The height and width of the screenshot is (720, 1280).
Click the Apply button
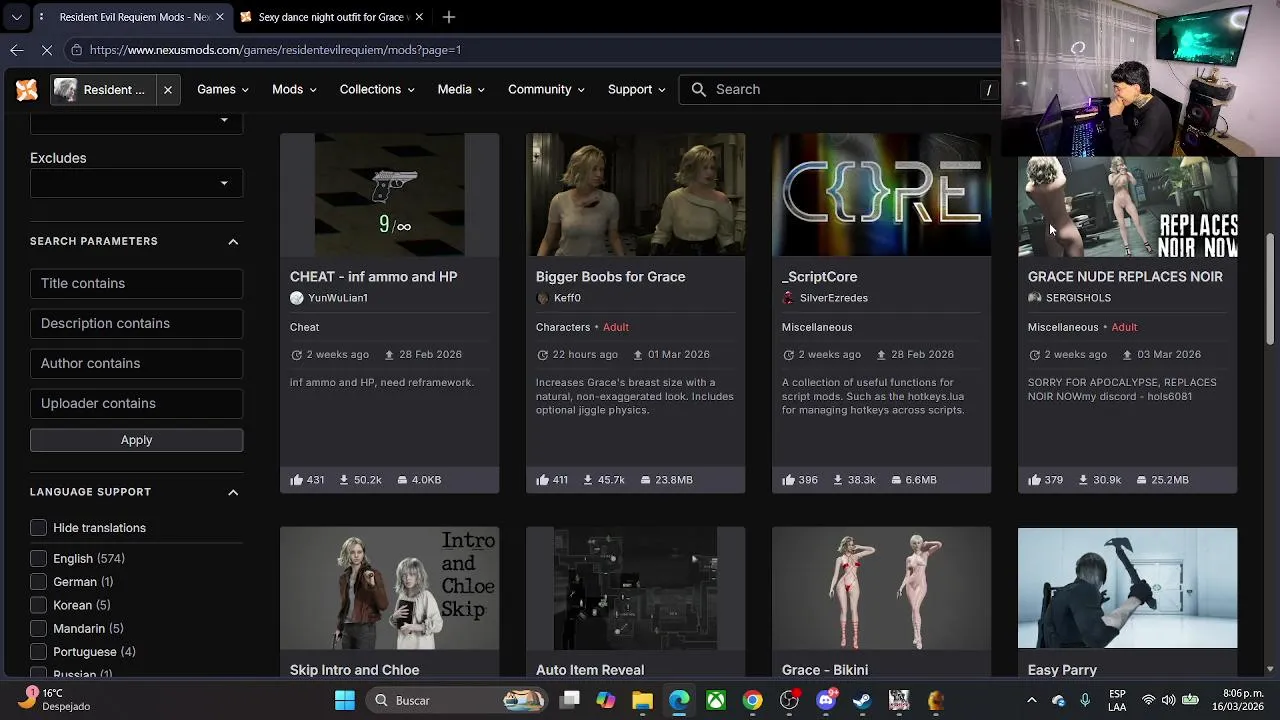[x=136, y=440]
